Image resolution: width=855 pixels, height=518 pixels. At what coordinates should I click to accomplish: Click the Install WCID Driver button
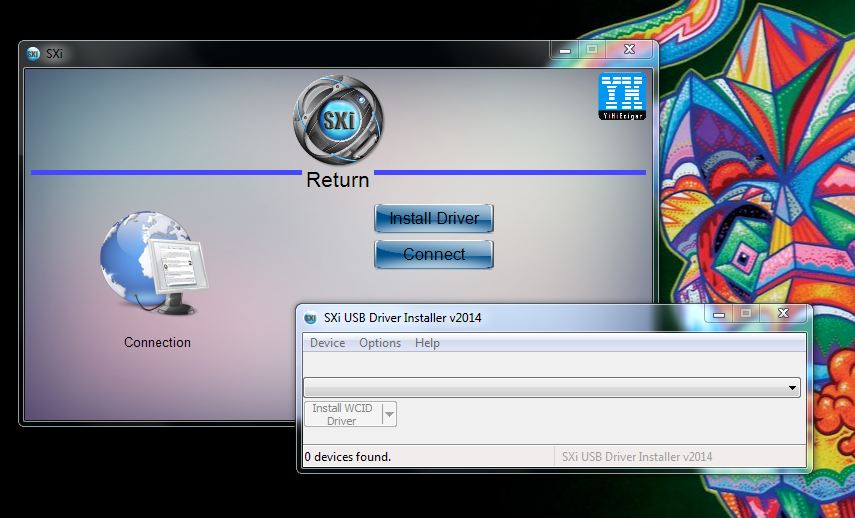341,414
